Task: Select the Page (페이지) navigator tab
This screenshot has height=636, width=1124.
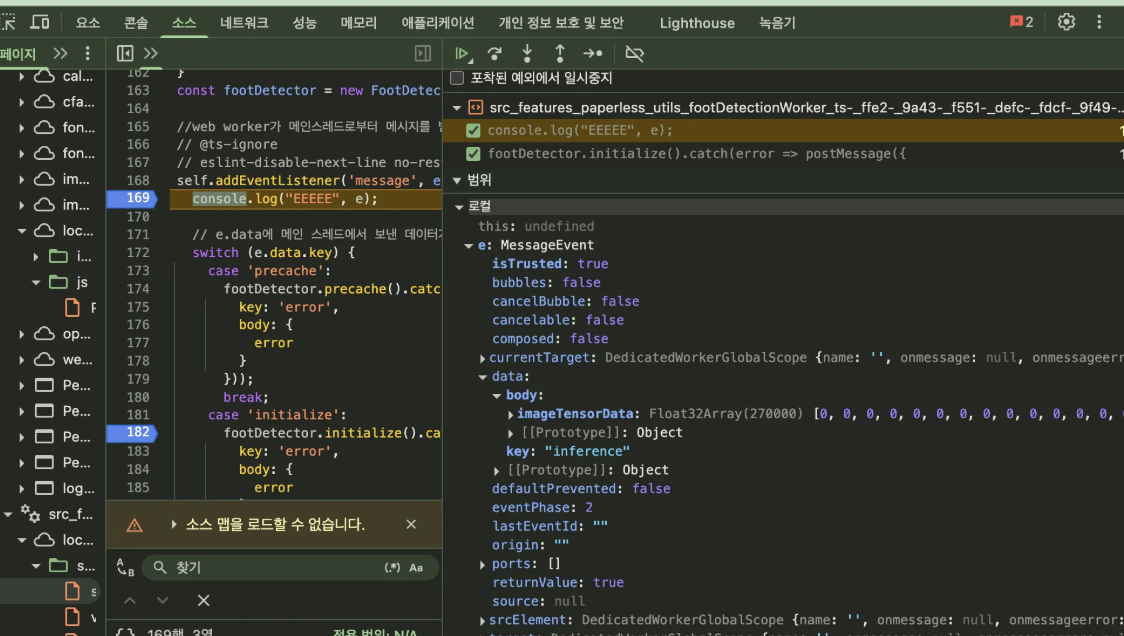Action: pyautogui.click(x=19, y=54)
